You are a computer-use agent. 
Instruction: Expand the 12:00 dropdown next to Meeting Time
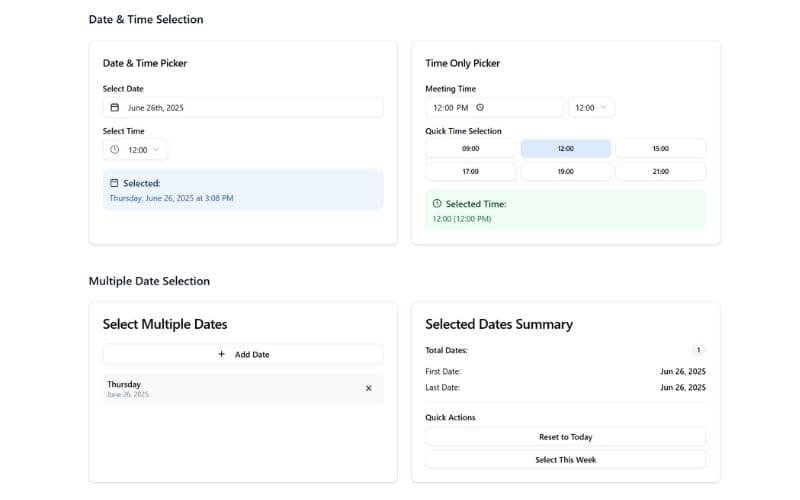coord(591,107)
